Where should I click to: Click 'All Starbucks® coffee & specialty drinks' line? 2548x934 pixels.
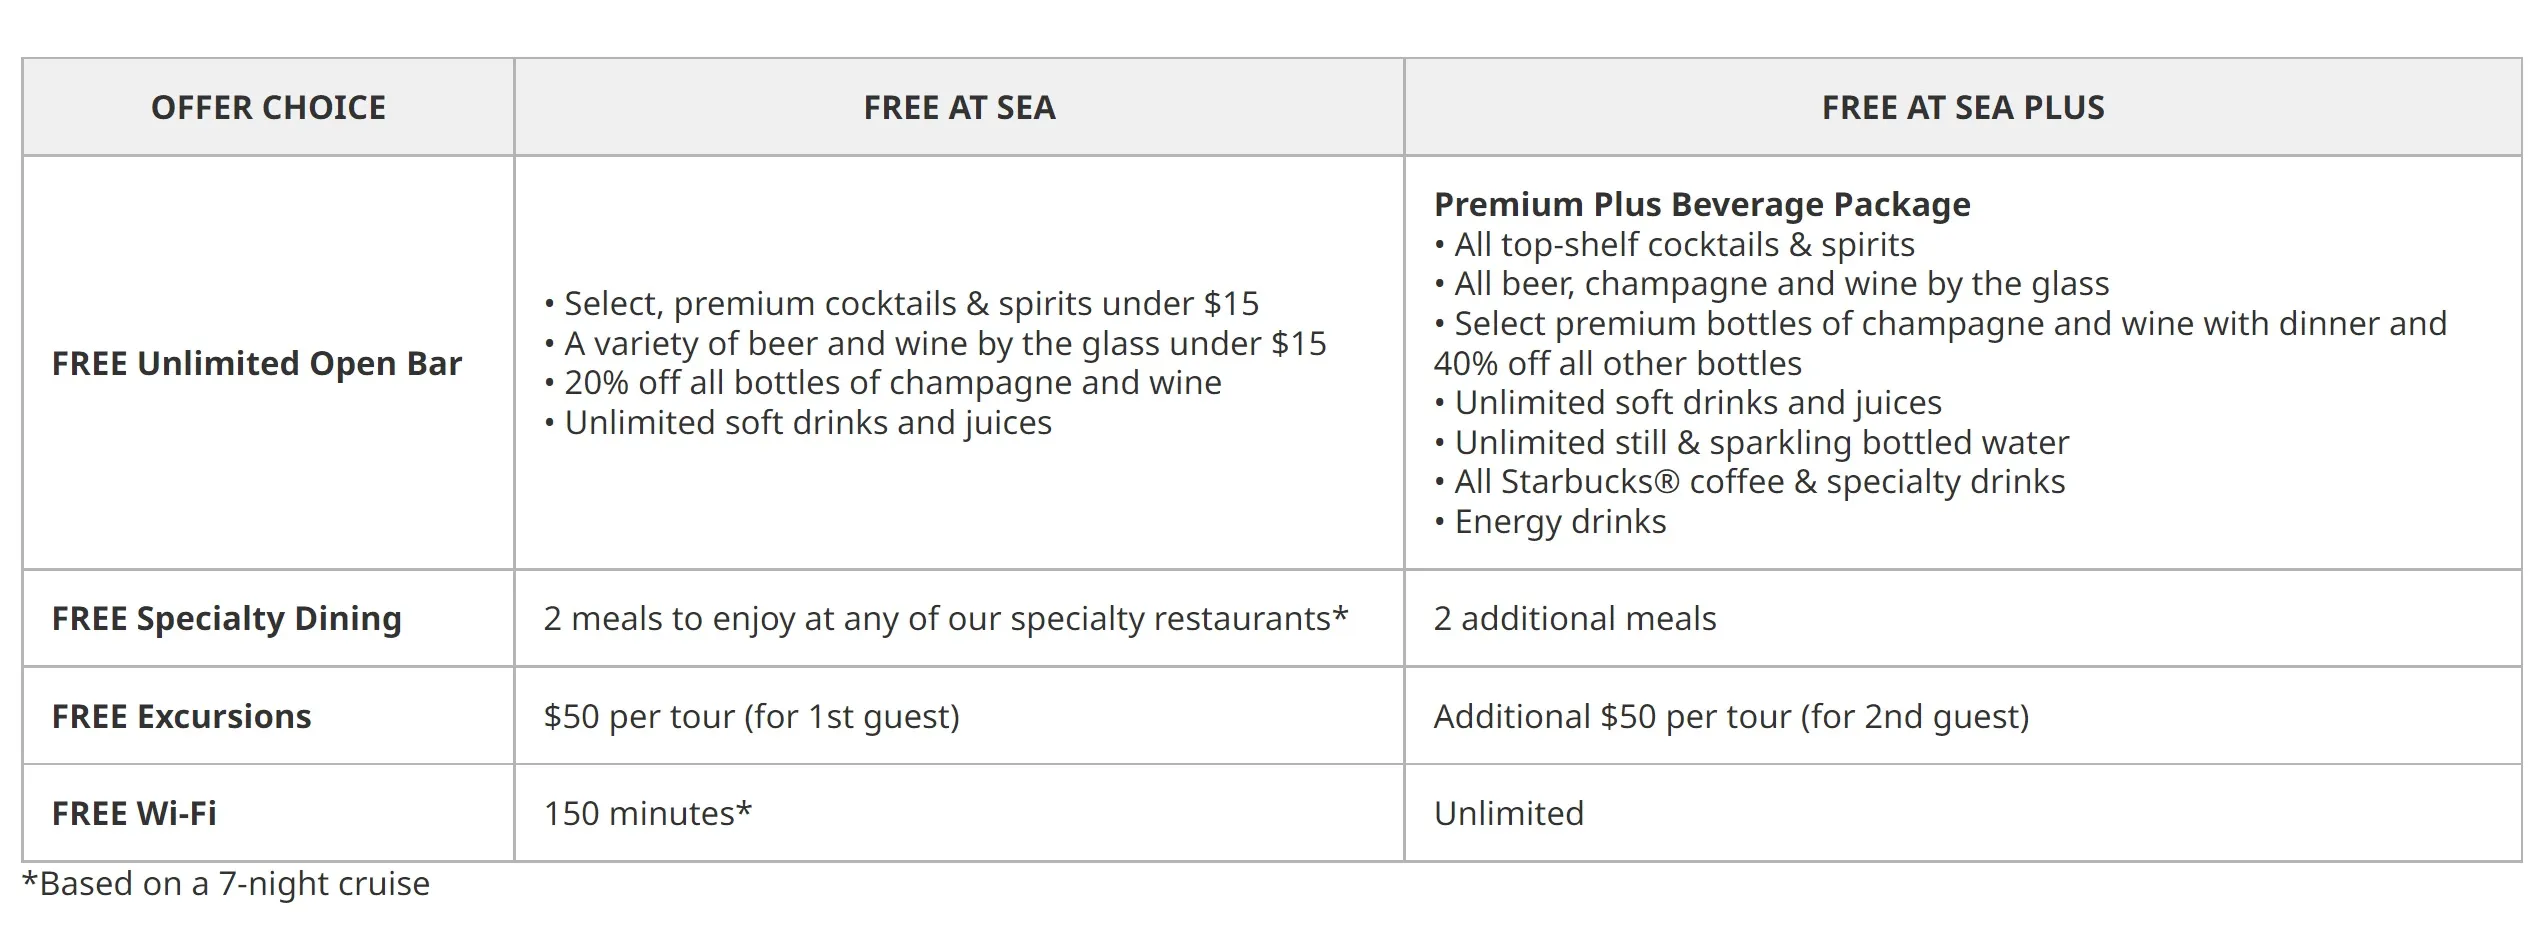(x=1750, y=481)
